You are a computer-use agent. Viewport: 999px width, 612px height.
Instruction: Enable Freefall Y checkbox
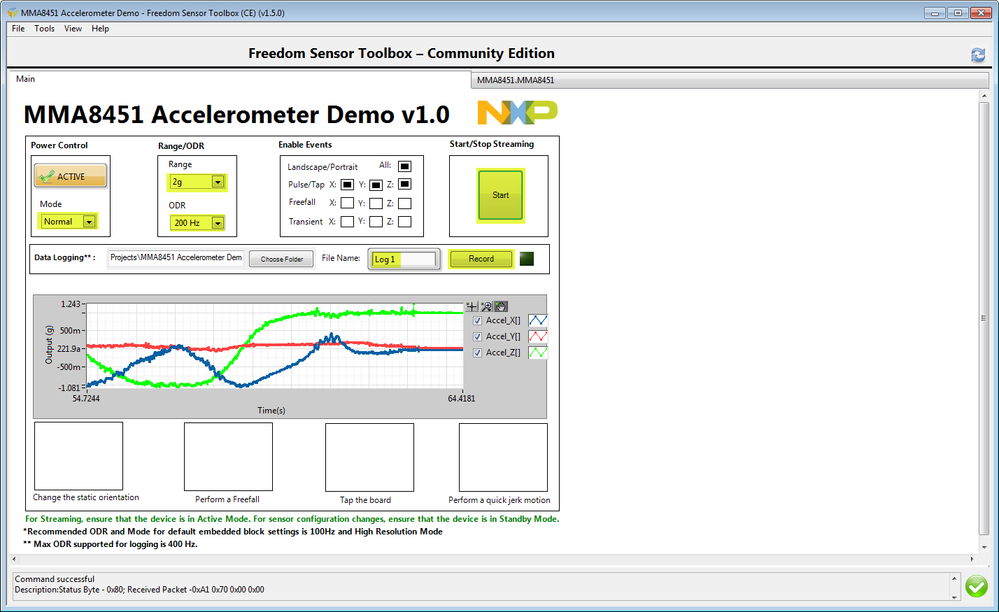376,204
